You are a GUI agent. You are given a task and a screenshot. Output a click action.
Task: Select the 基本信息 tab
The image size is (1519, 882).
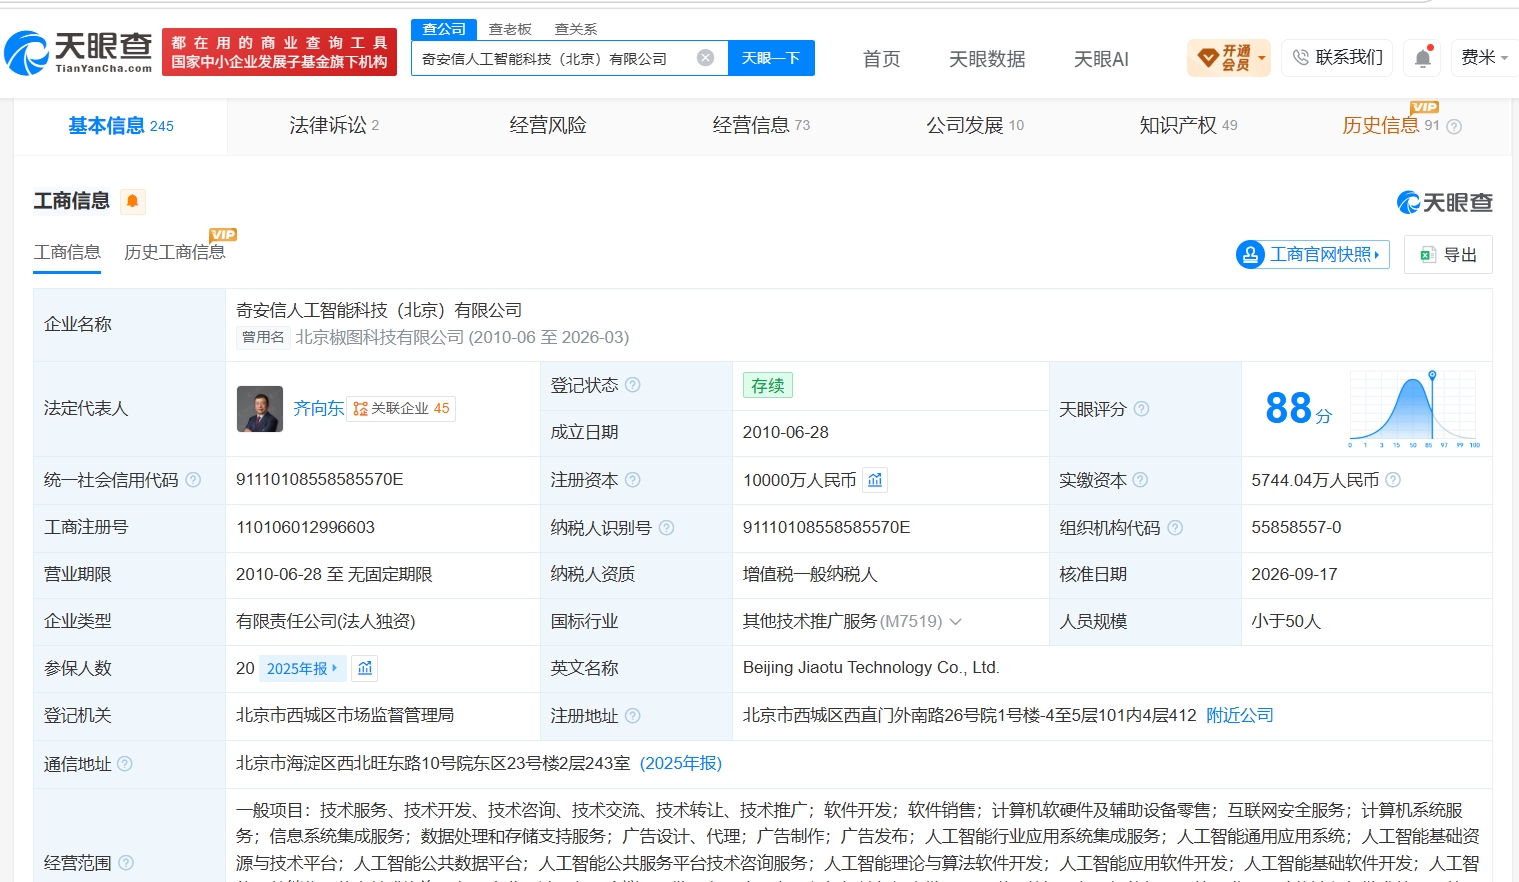(x=121, y=125)
